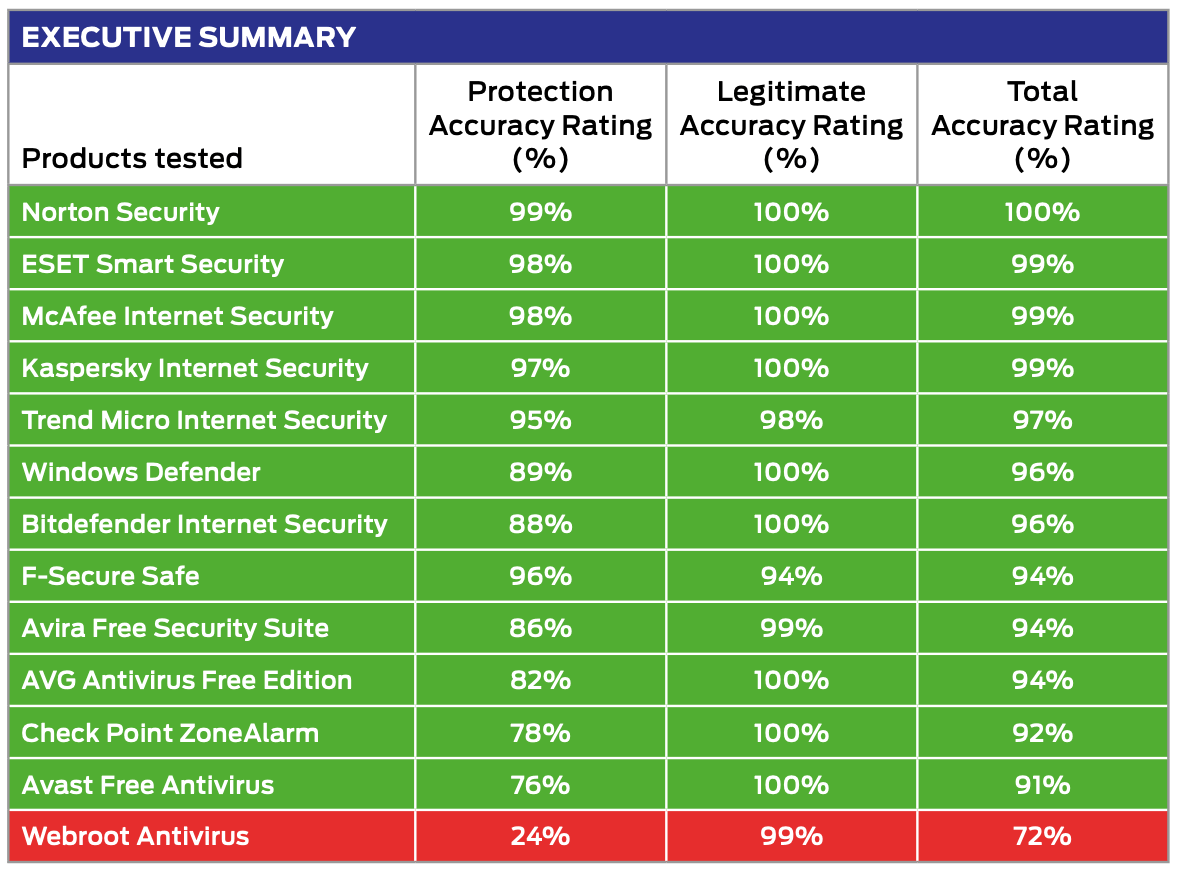1178x870 pixels.
Task: Click the Protection Accuracy Rating column header
Action: pos(540,125)
